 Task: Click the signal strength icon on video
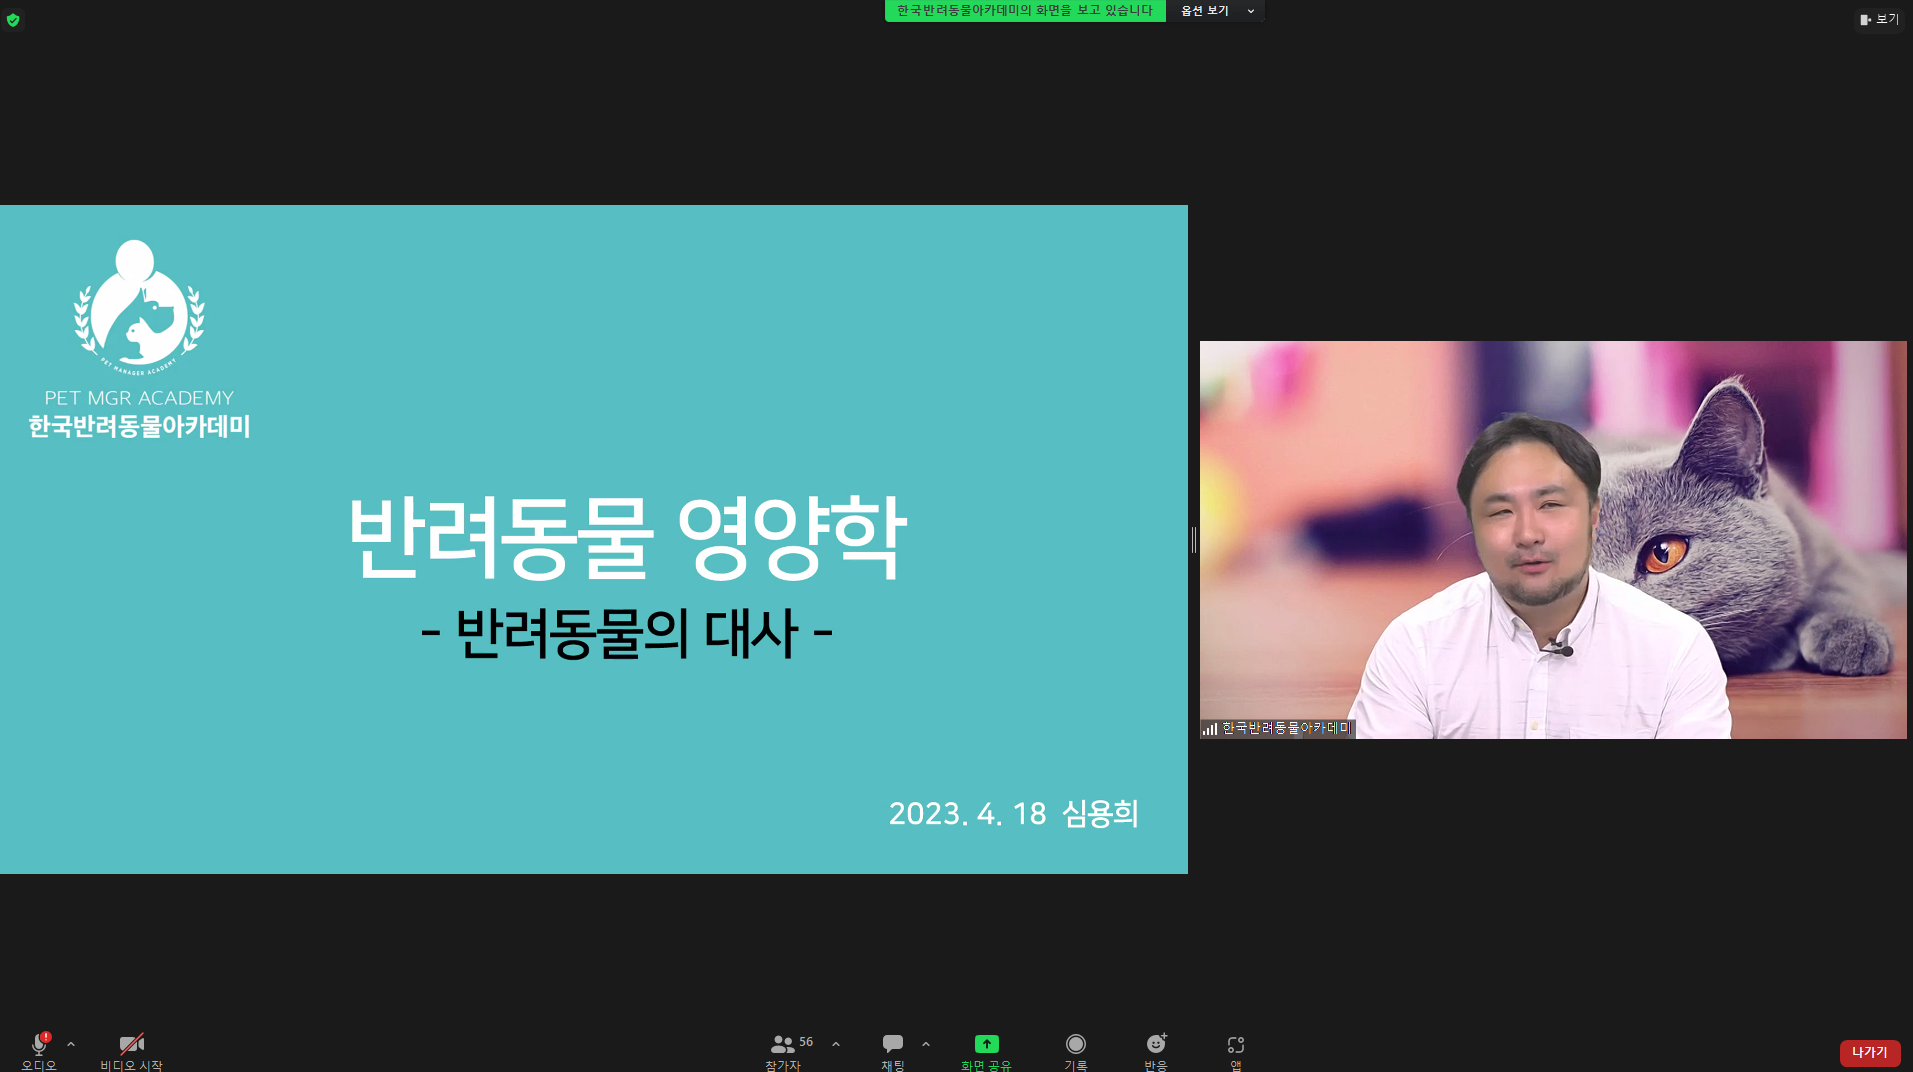point(1210,729)
